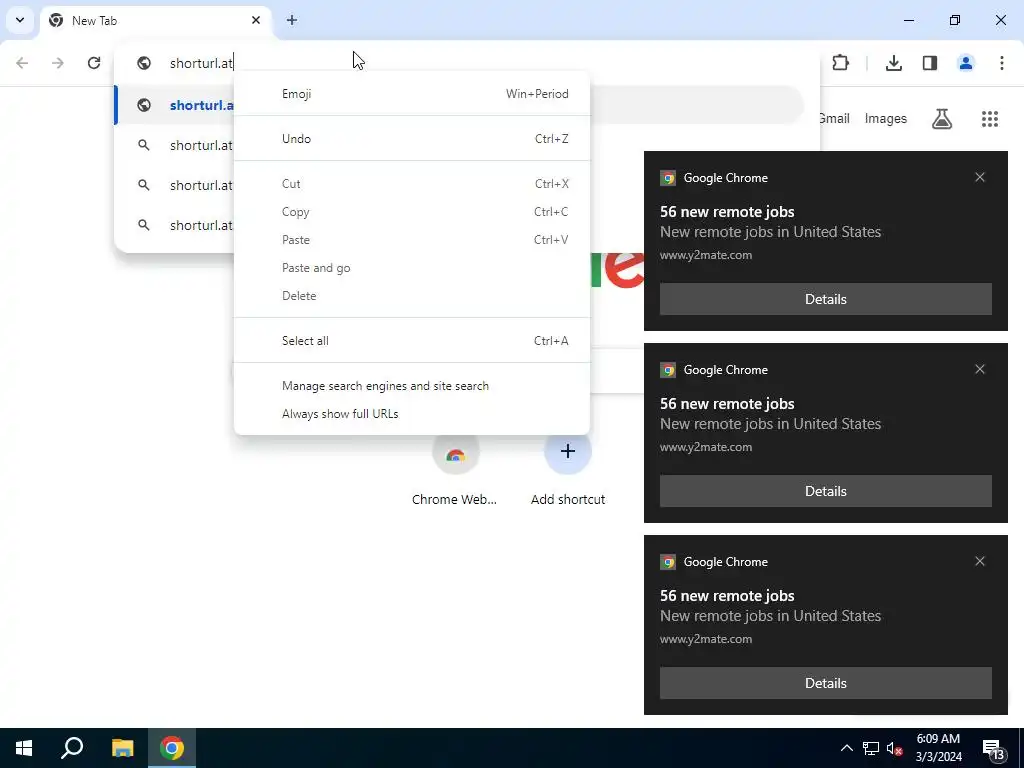Open Manage search engines and site search
This screenshot has height=768, width=1024.
point(412,386)
